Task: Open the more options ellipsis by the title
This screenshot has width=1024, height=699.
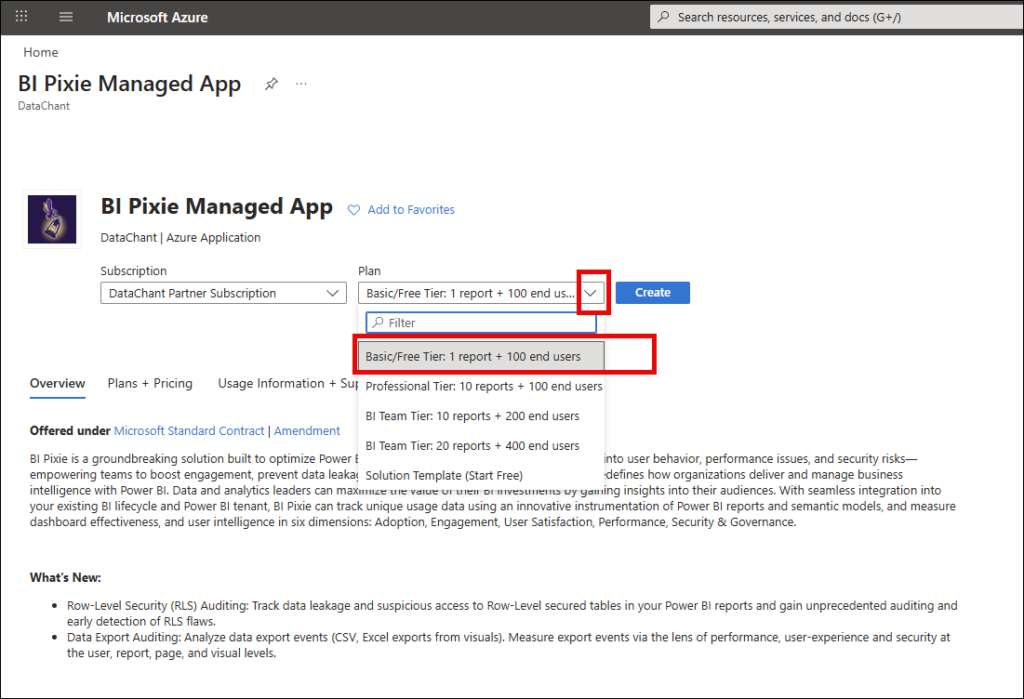Action: (x=302, y=84)
